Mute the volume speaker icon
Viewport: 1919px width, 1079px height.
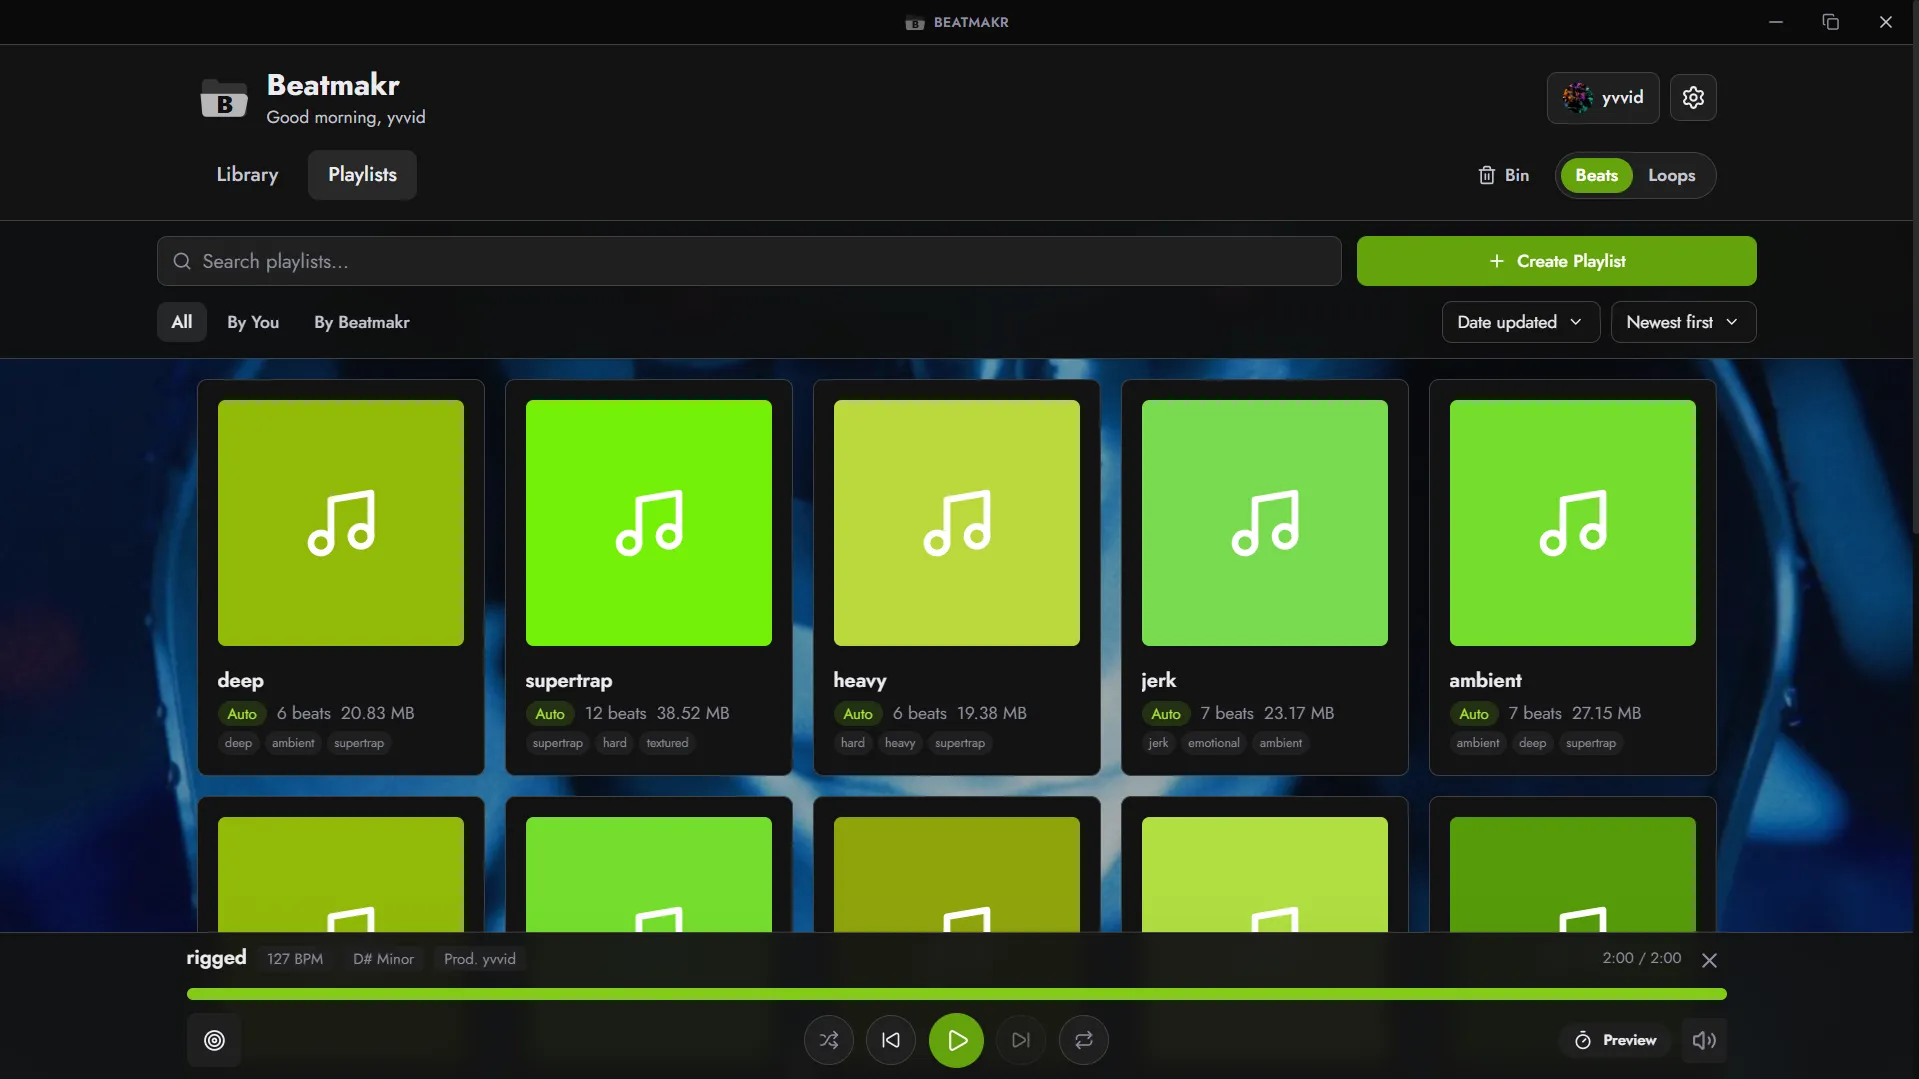pos(1703,1040)
